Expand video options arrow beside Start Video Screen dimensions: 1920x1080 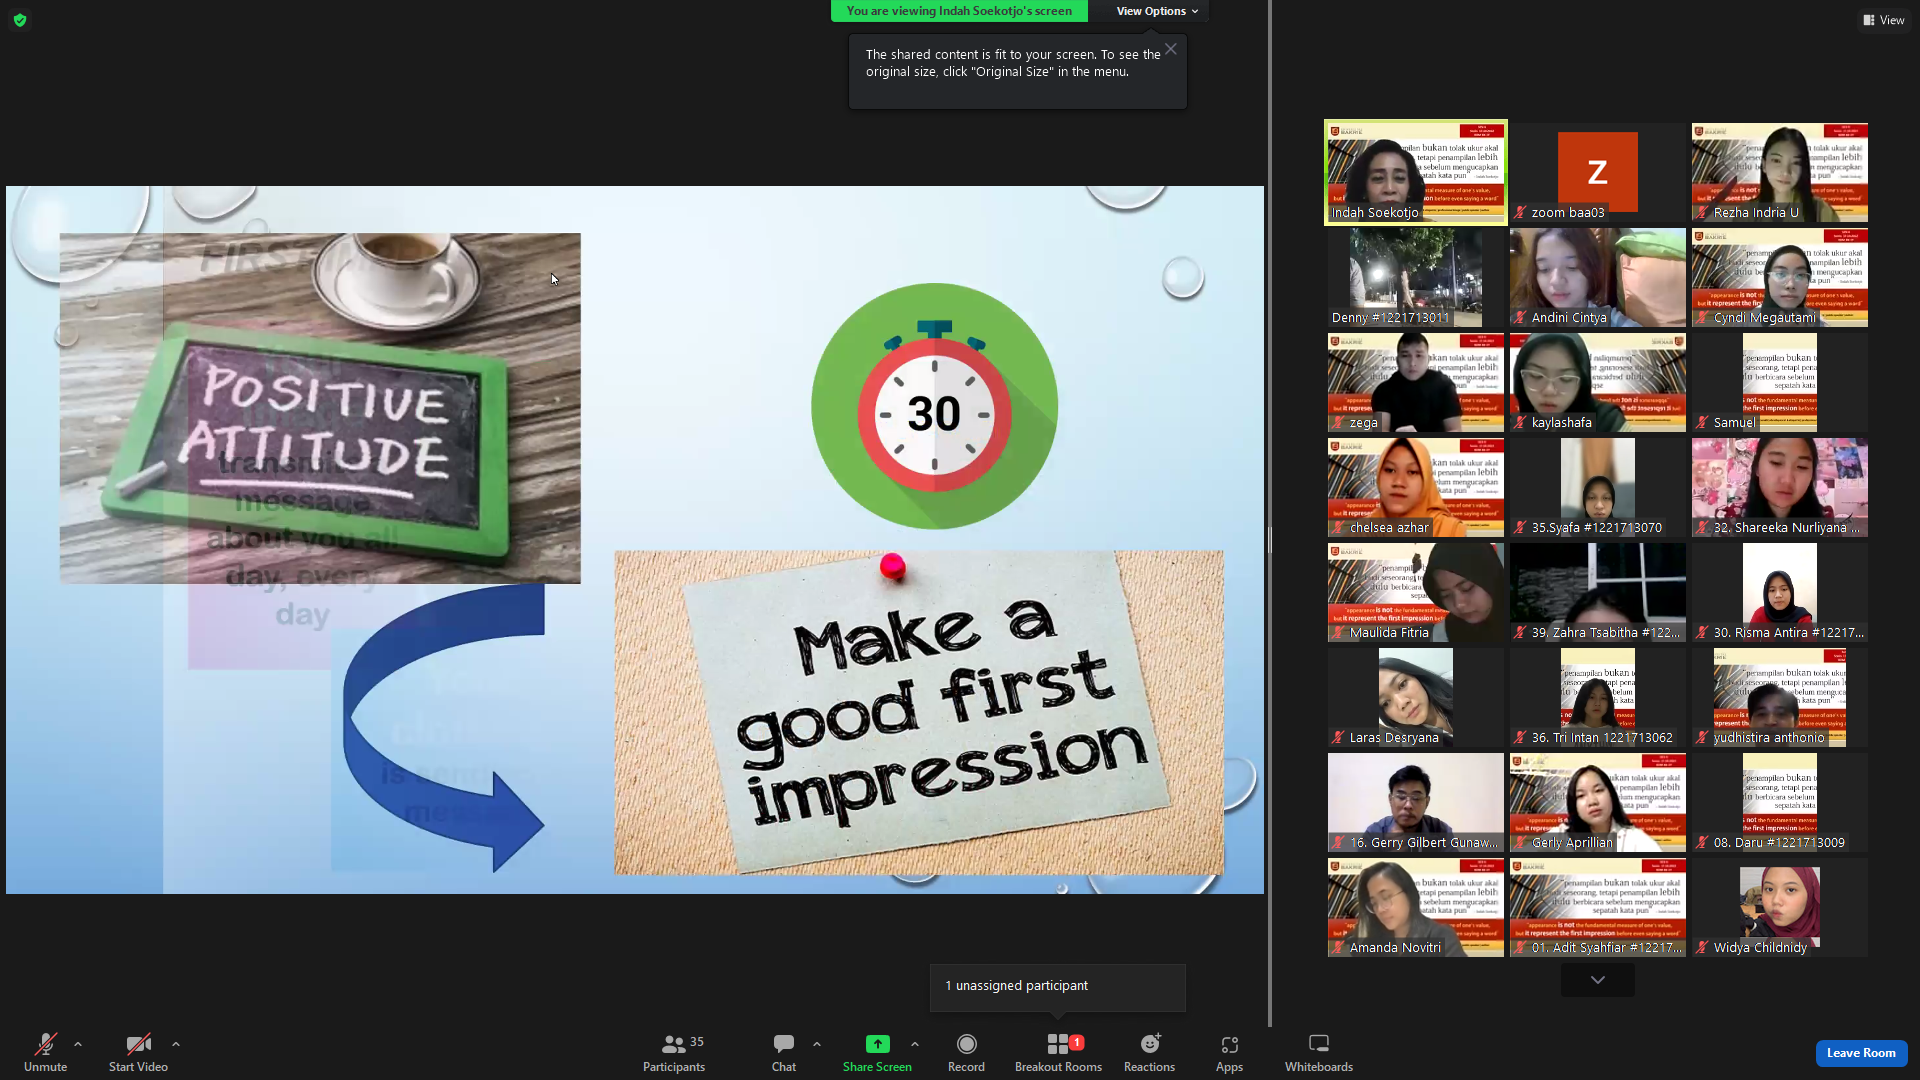[x=176, y=1044]
